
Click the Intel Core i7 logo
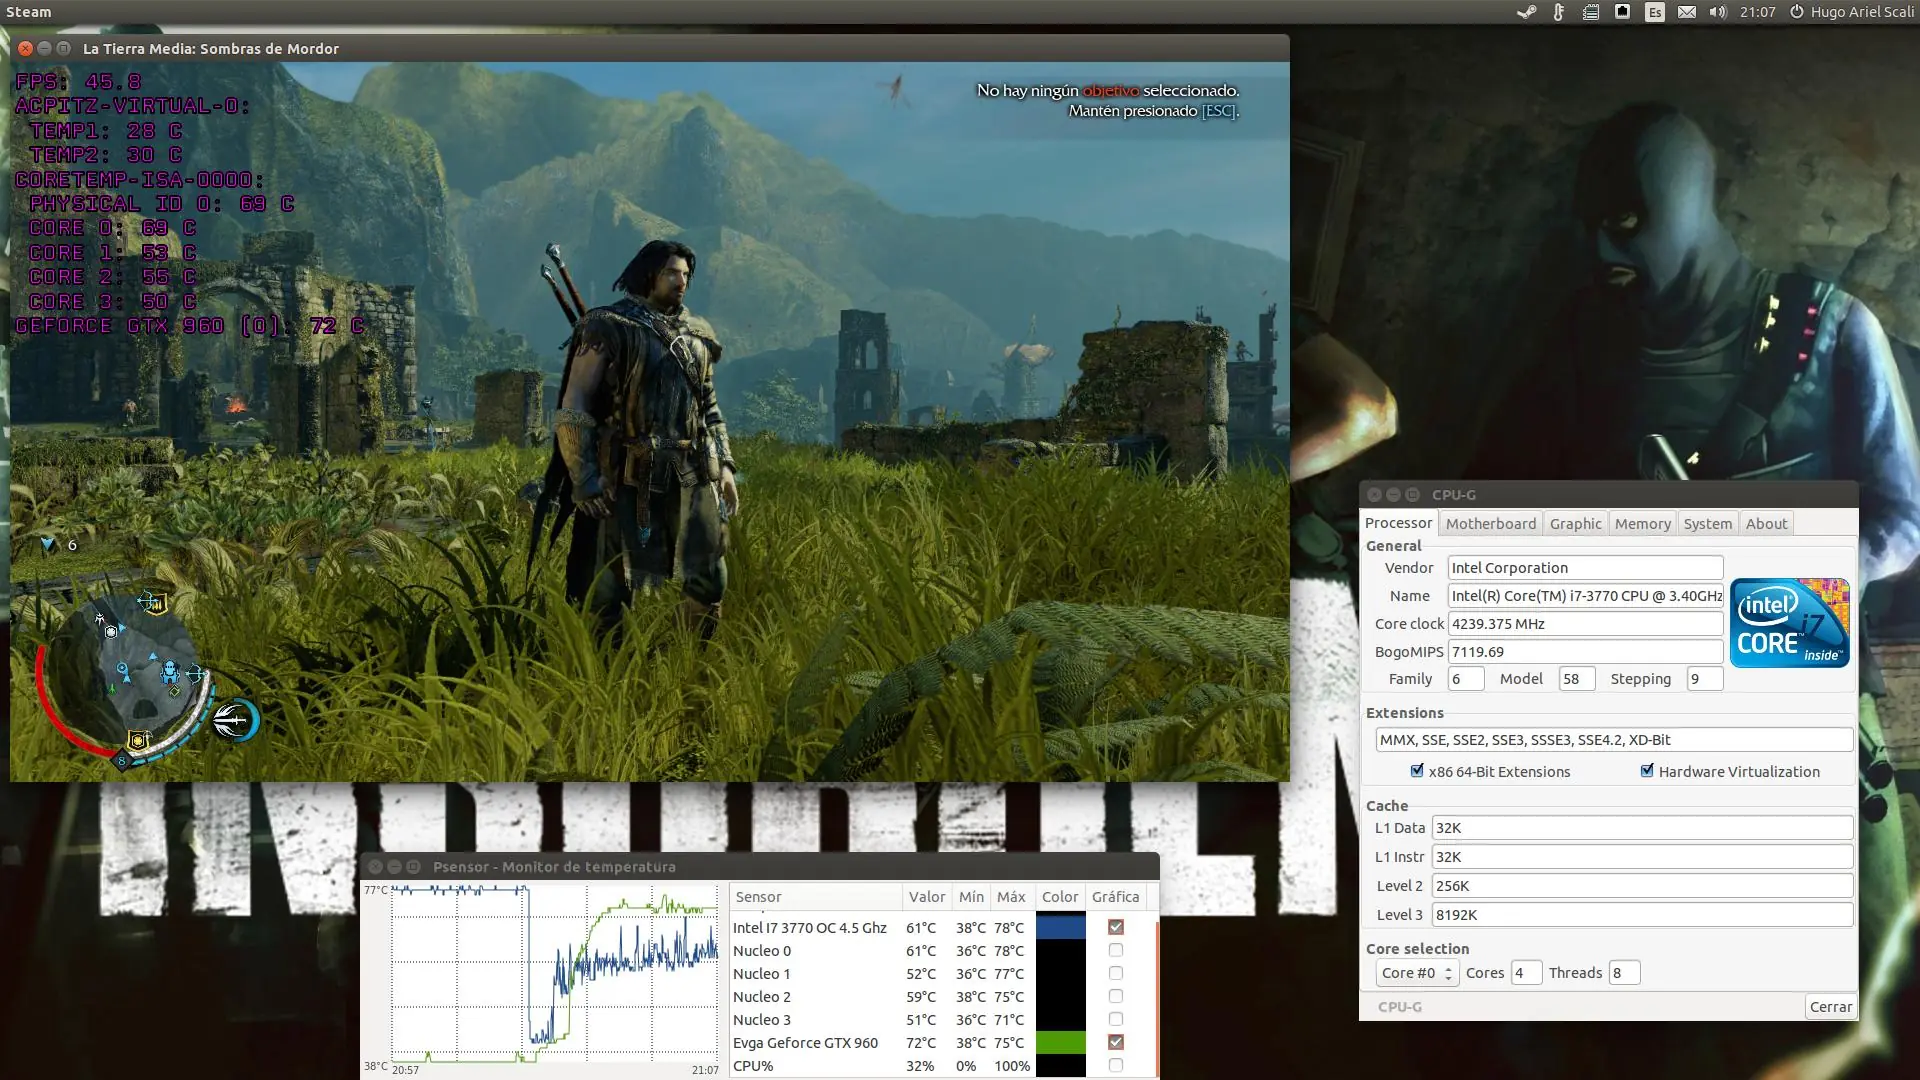point(1790,622)
